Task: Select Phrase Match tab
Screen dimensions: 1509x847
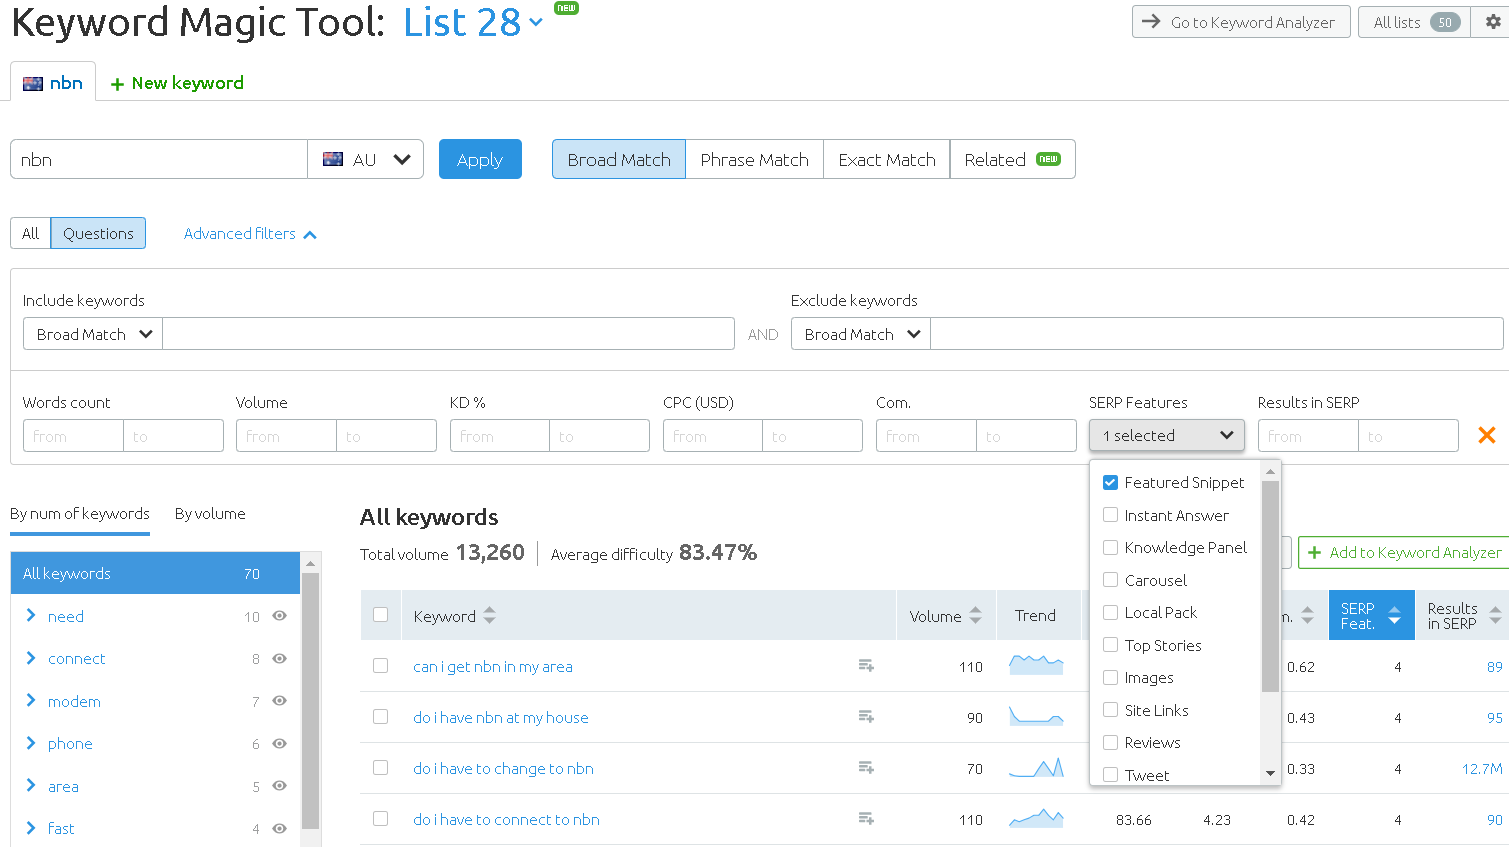Action: click(x=755, y=159)
